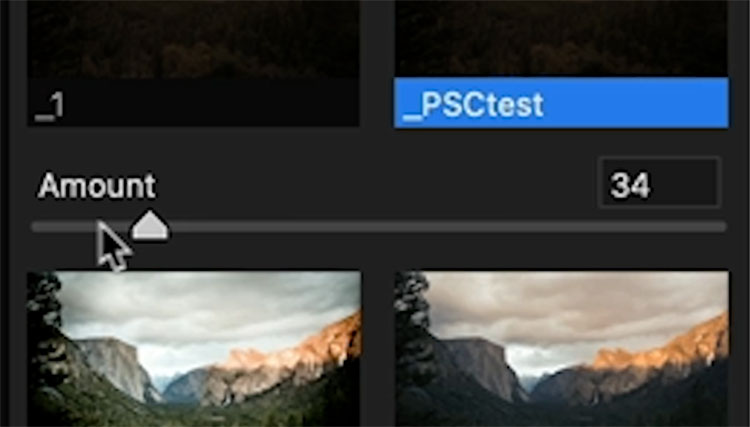This screenshot has width=750, height=427.
Task: Click the Amount slider handle
Action: point(150,225)
